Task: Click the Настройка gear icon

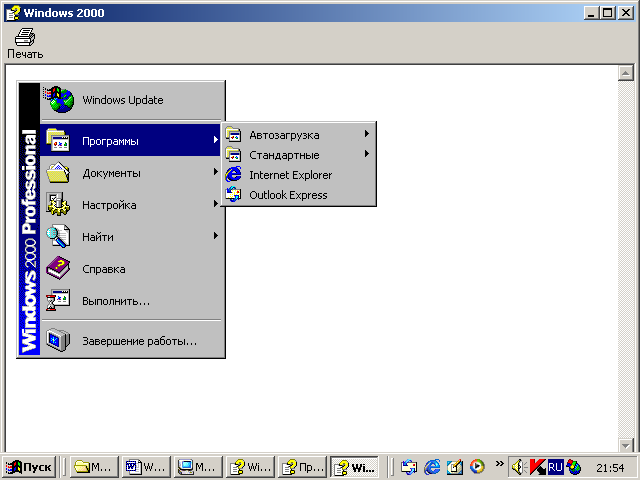Action: [58, 204]
